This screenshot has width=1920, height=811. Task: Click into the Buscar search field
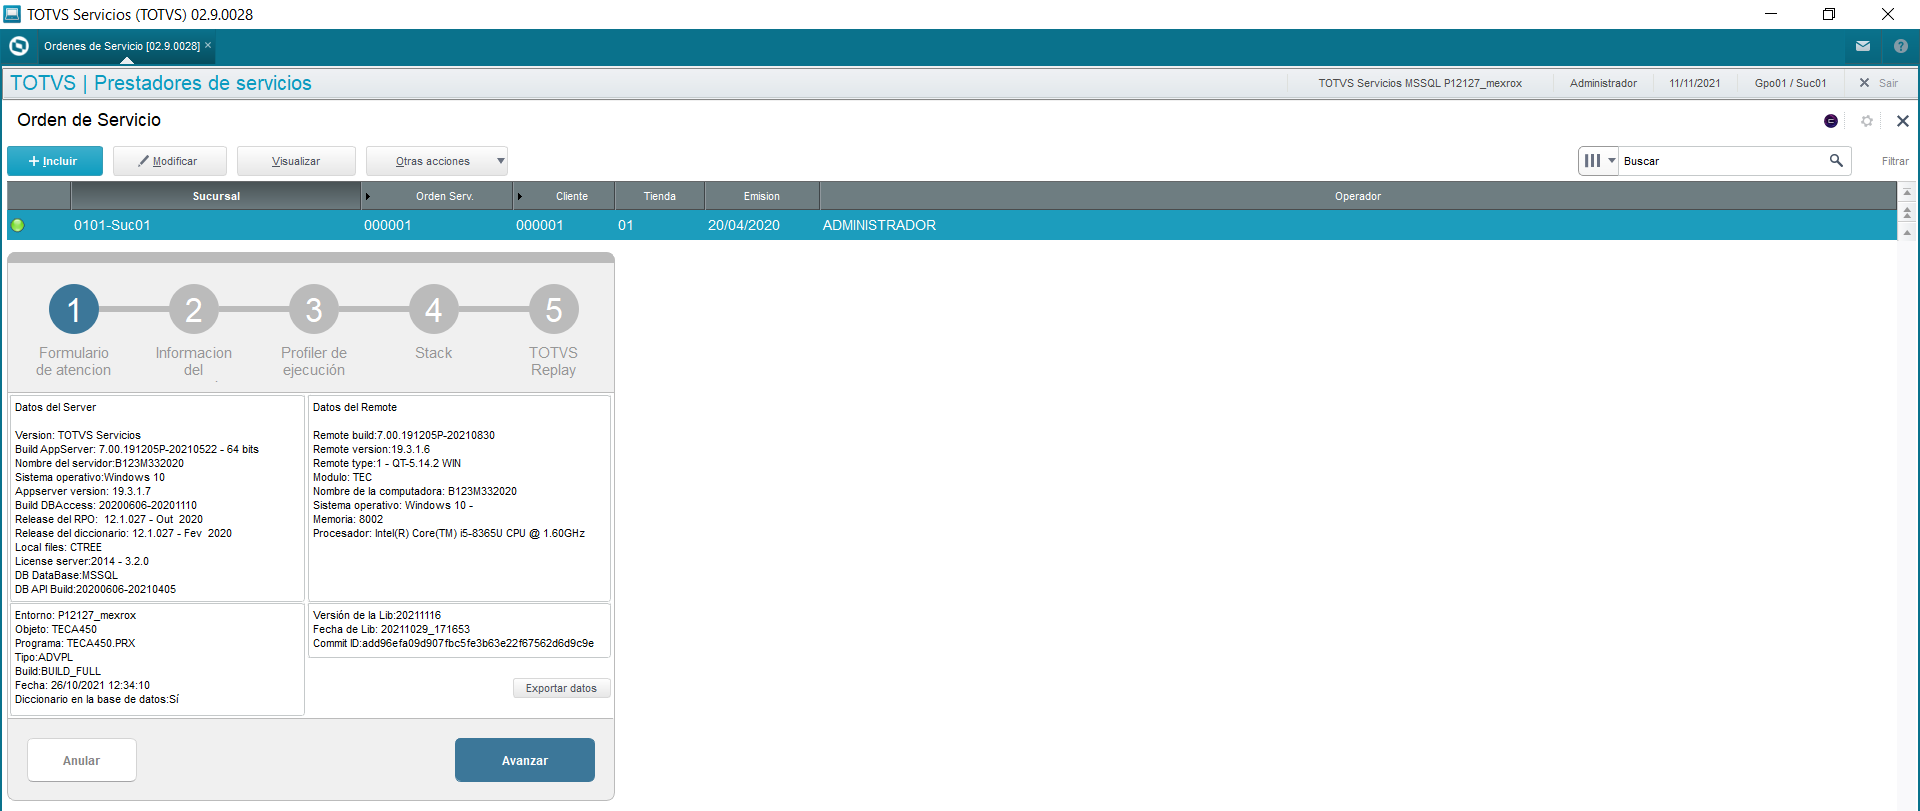pyautogui.click(x=1723, y=161)
